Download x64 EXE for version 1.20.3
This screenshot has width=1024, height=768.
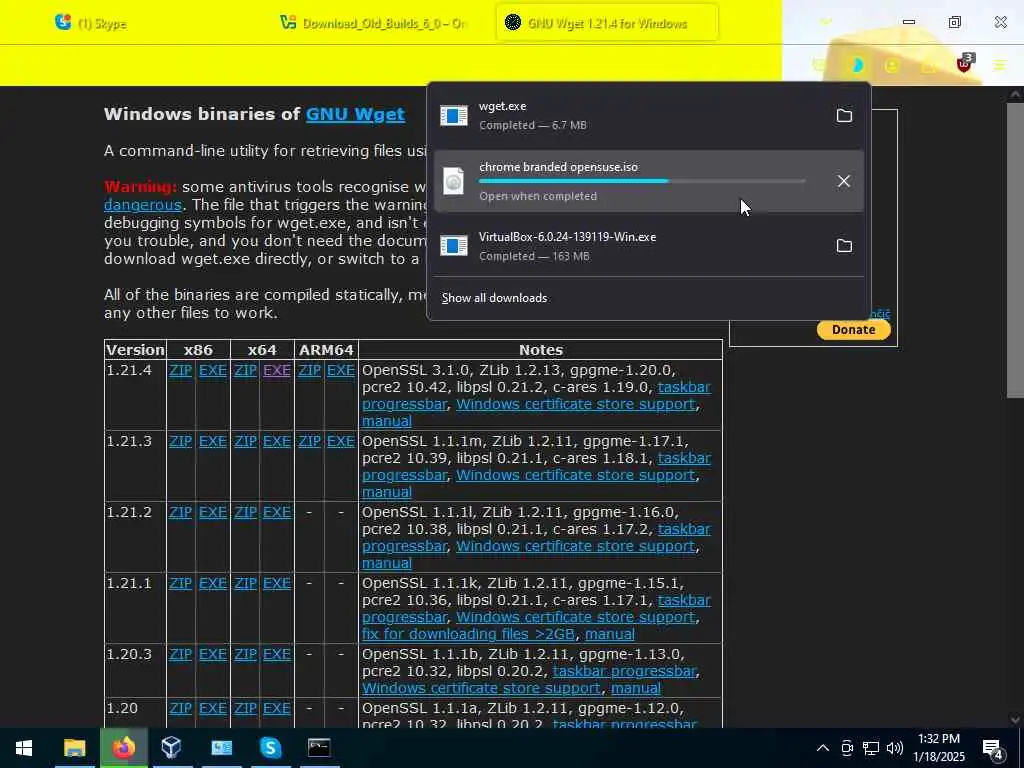pyautogui.click(x=277, y=654)
